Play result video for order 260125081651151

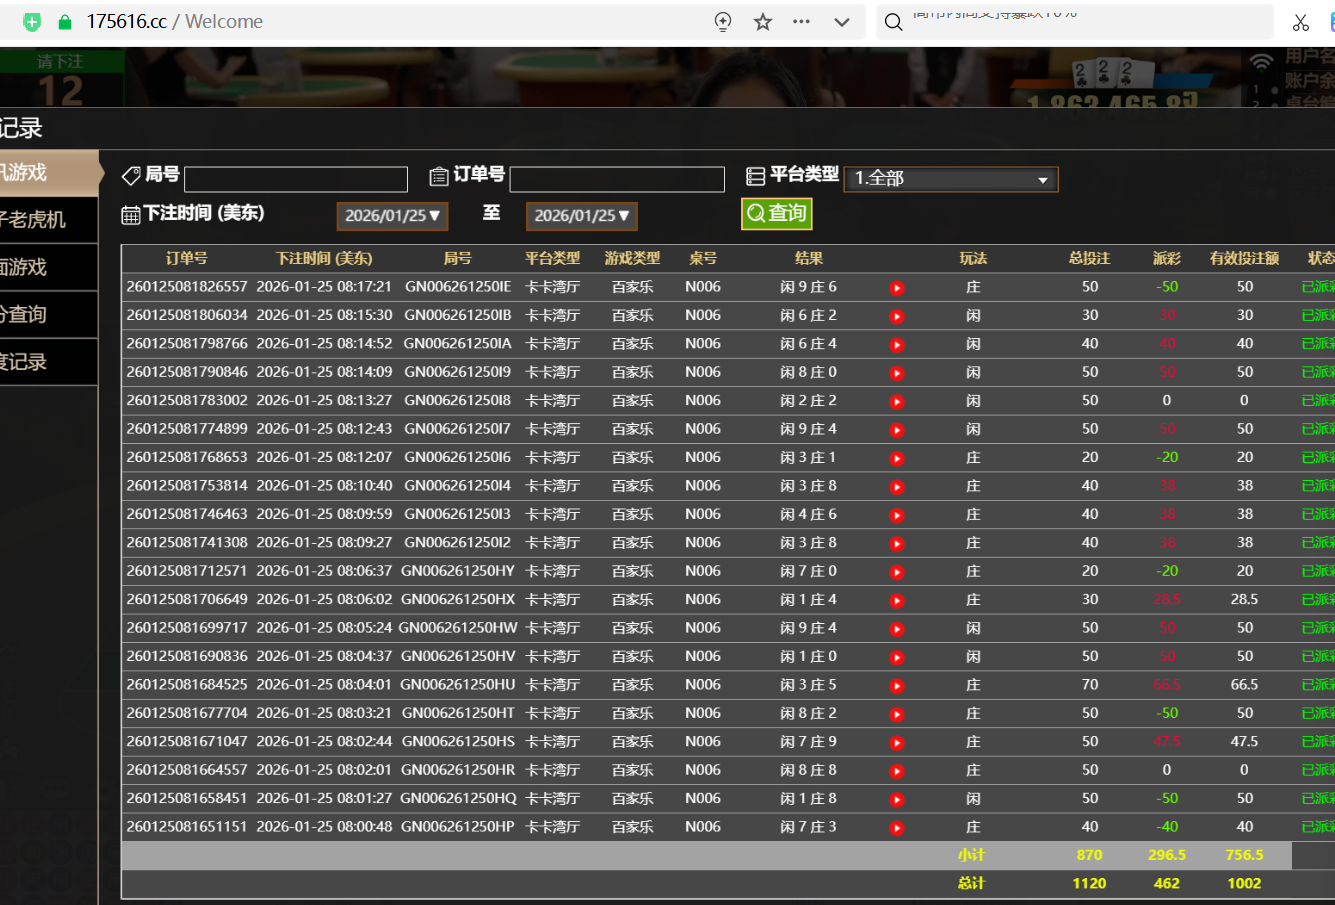[897, 828]
